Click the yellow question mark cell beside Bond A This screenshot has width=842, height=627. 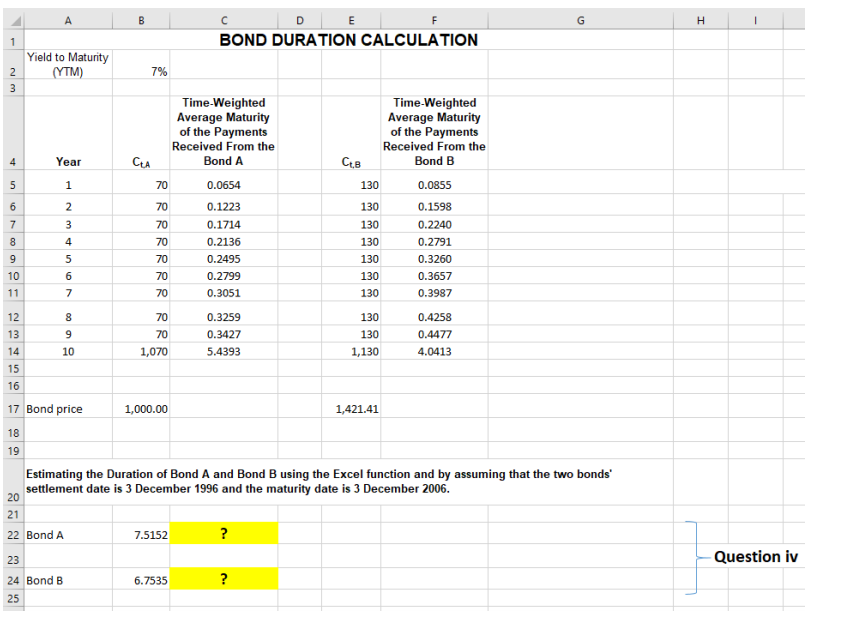click(223, 533)
